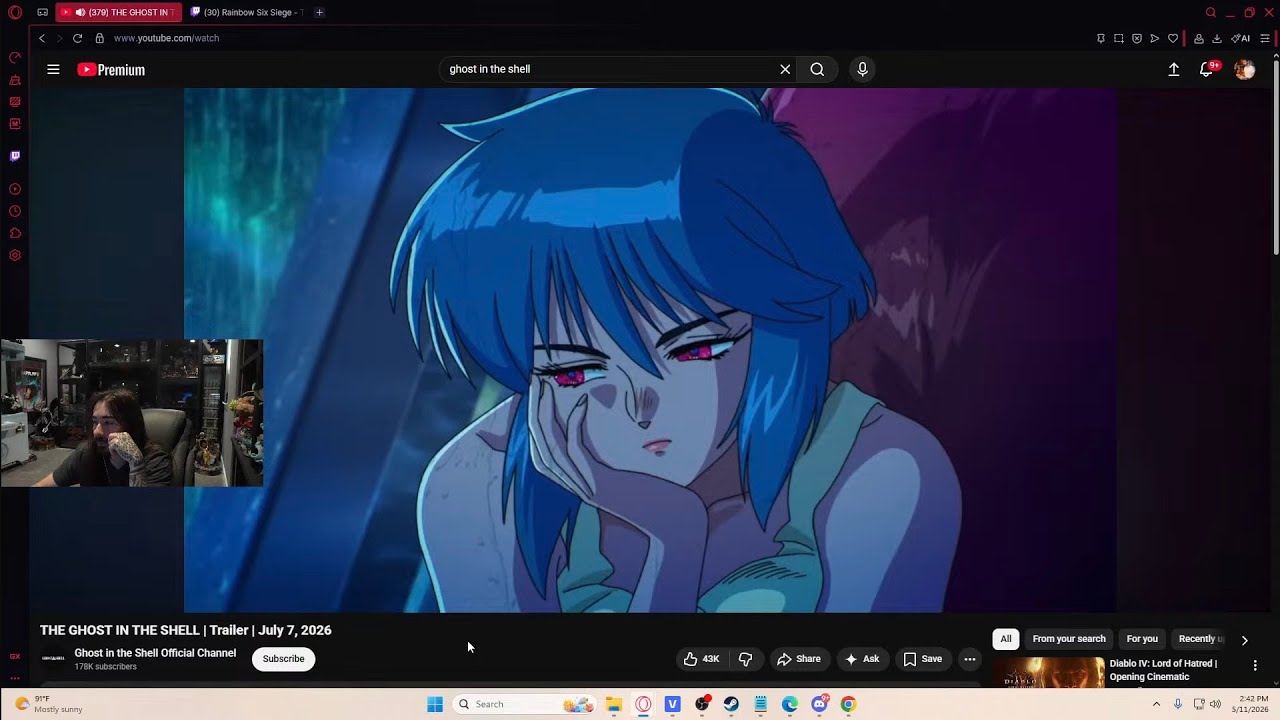The image size is (1280, 720).
Task: Switch to THE GHOST IN THE SHELL tab
Action: point(118,12)
